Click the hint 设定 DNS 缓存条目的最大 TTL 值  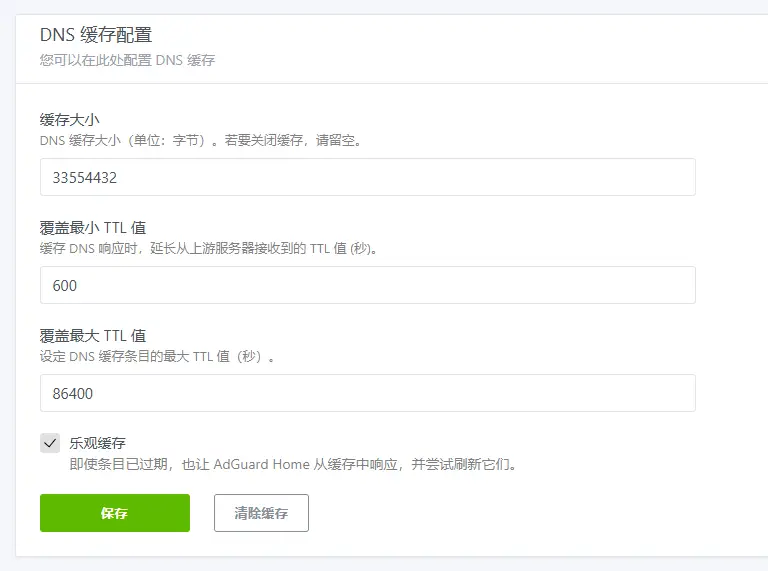(x=157, y=357)
